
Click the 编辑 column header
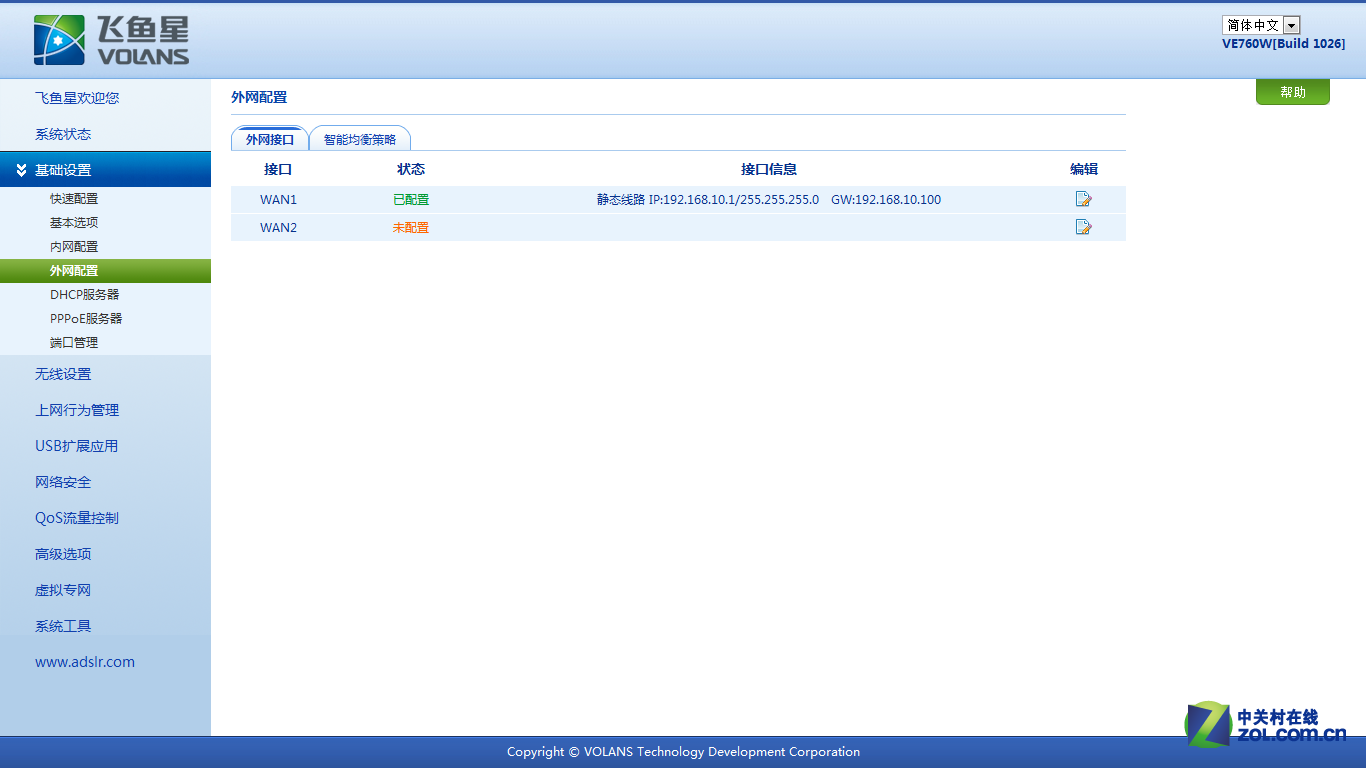pos(1084,170)
